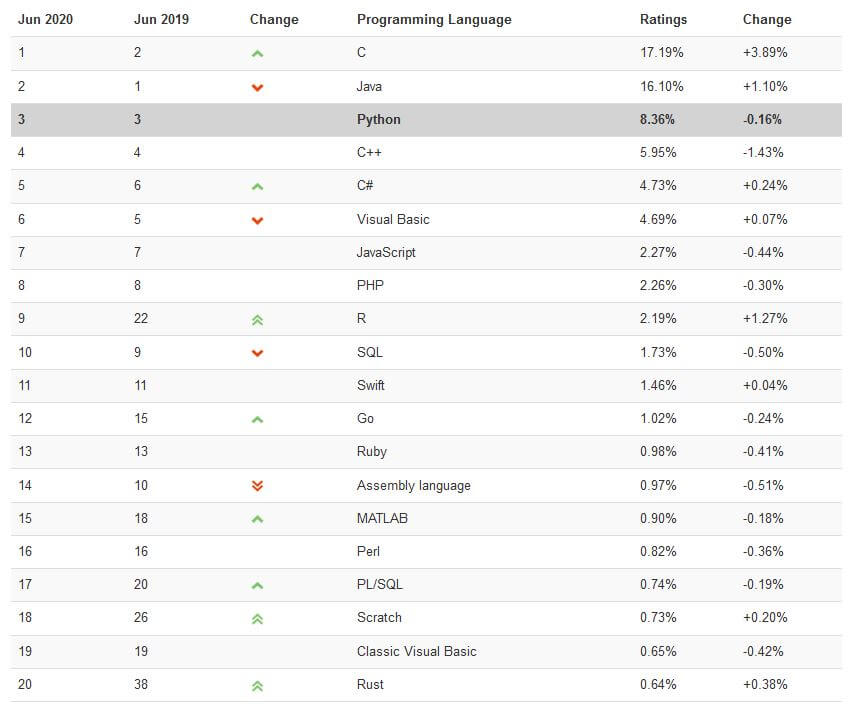Click the Programming Language column header
Image resolution: width=854 pixels, height=709 pixels.
434,20
